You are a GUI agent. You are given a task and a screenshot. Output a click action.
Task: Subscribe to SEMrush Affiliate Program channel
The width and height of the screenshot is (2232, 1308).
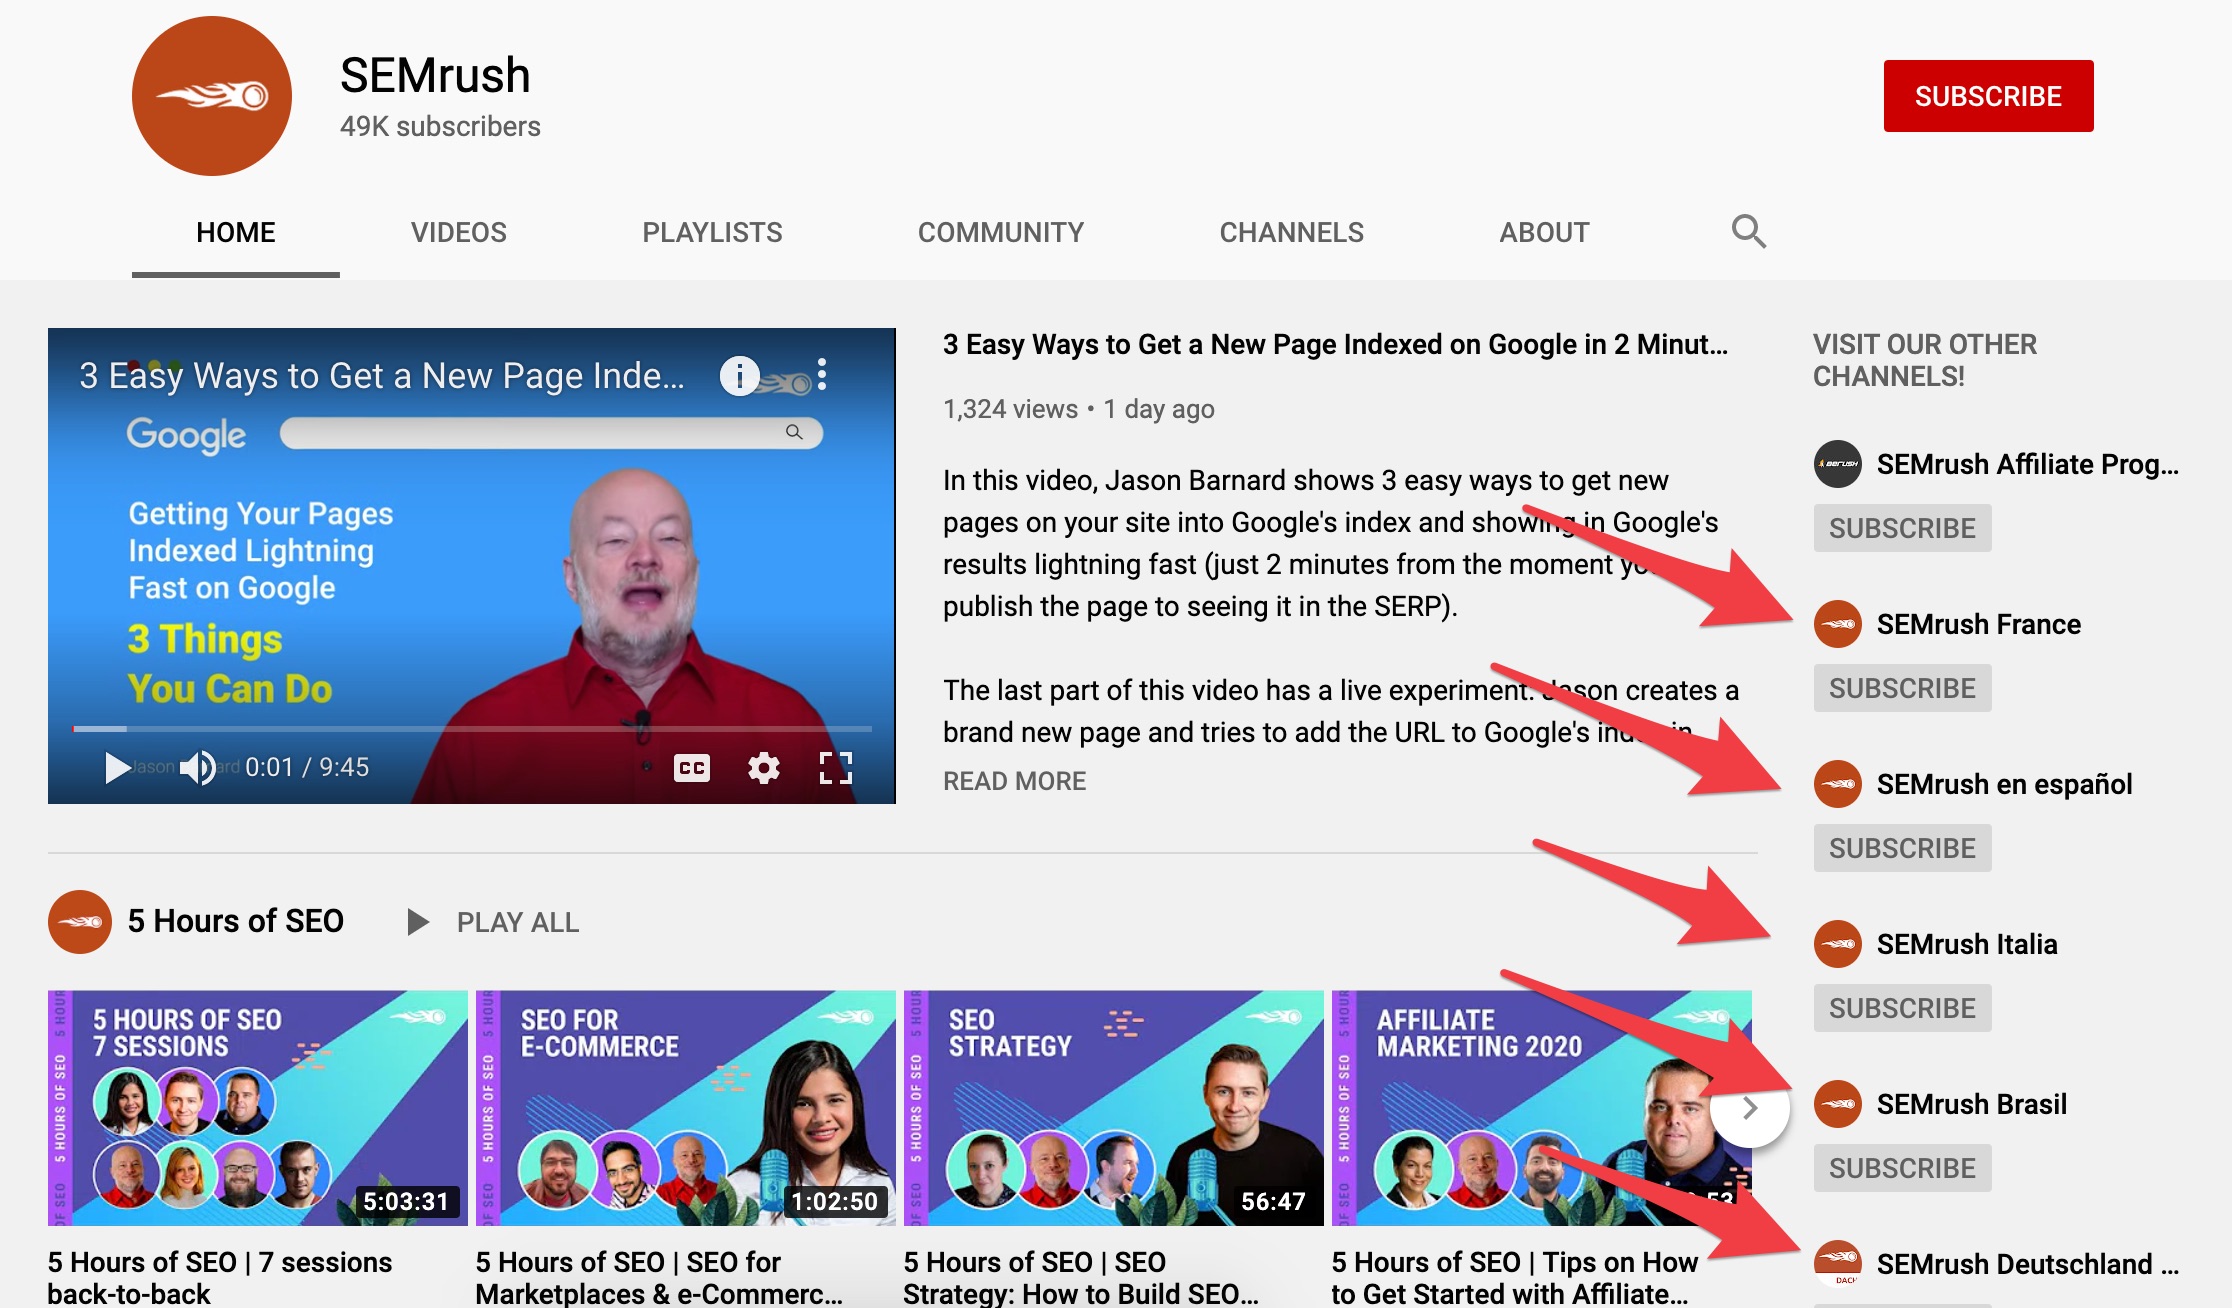1902,528
